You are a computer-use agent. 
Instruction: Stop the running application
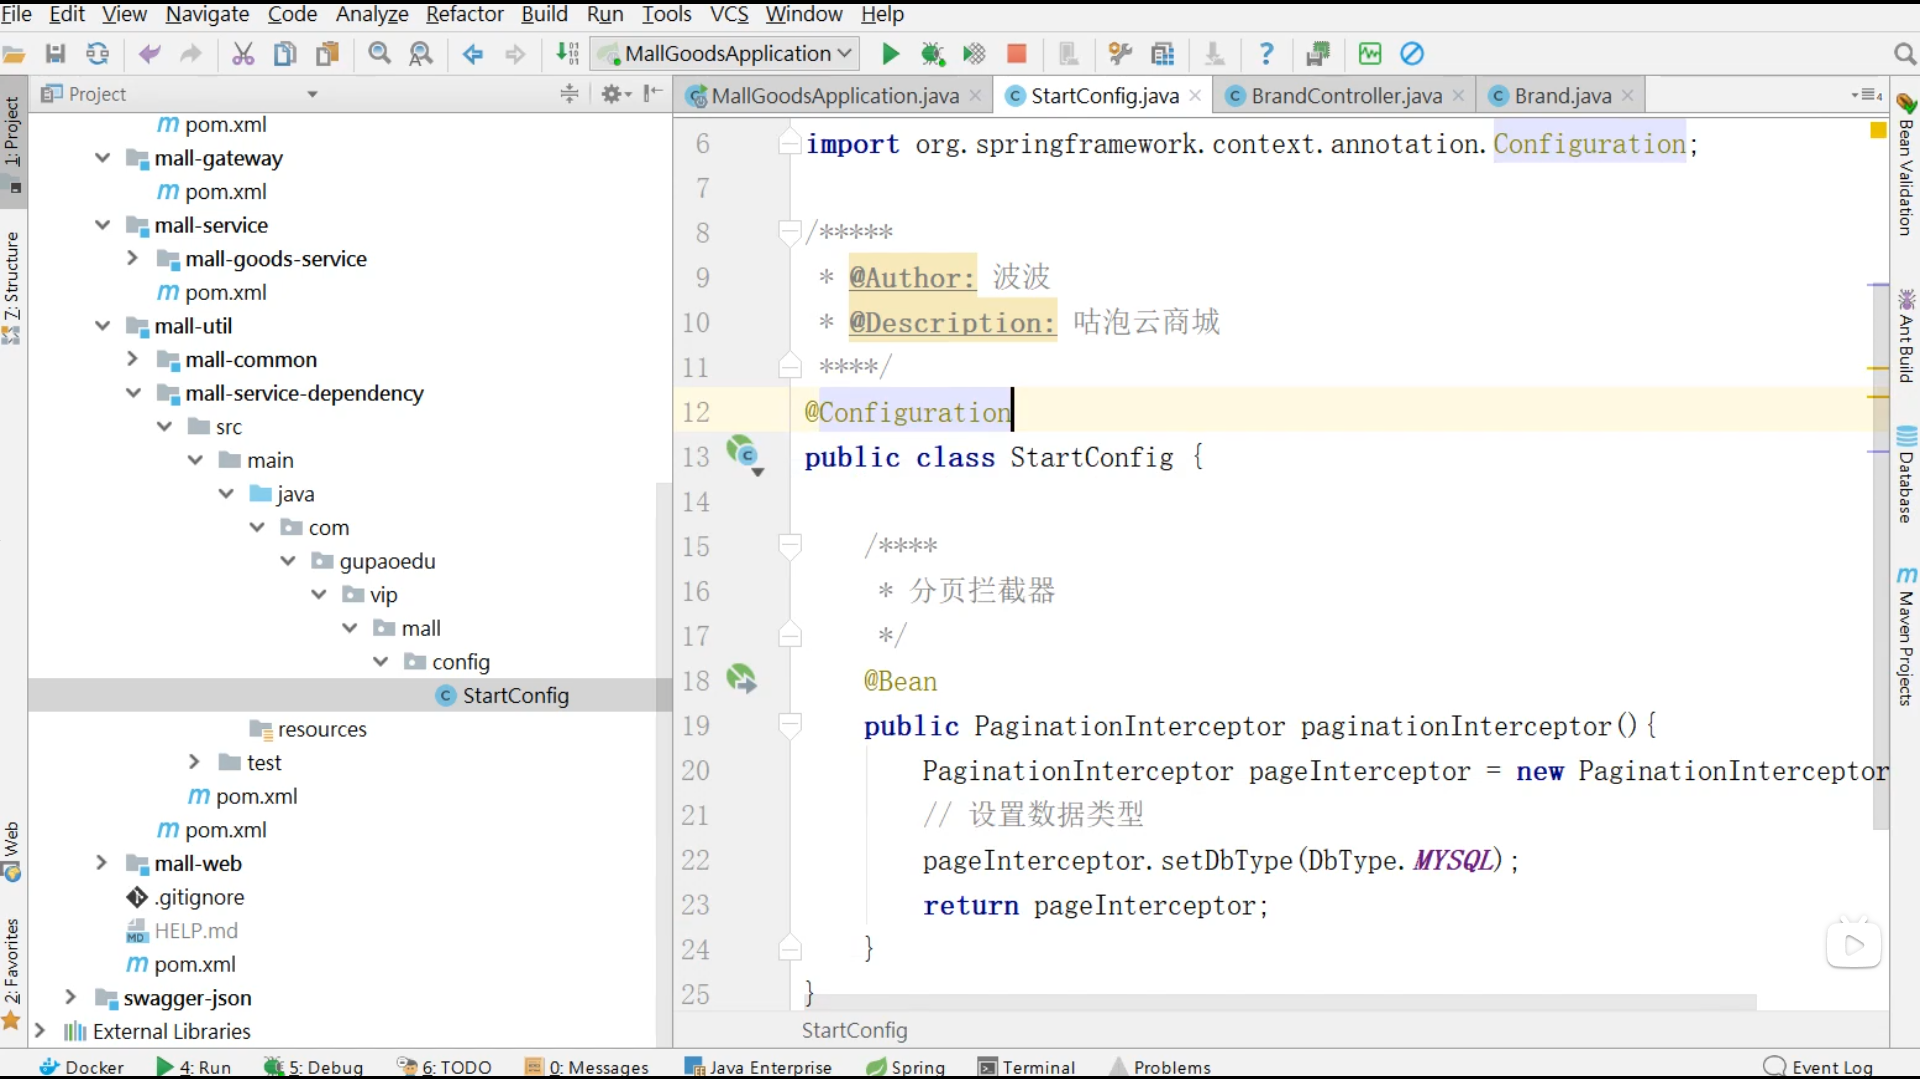(x=1016, y=53)
